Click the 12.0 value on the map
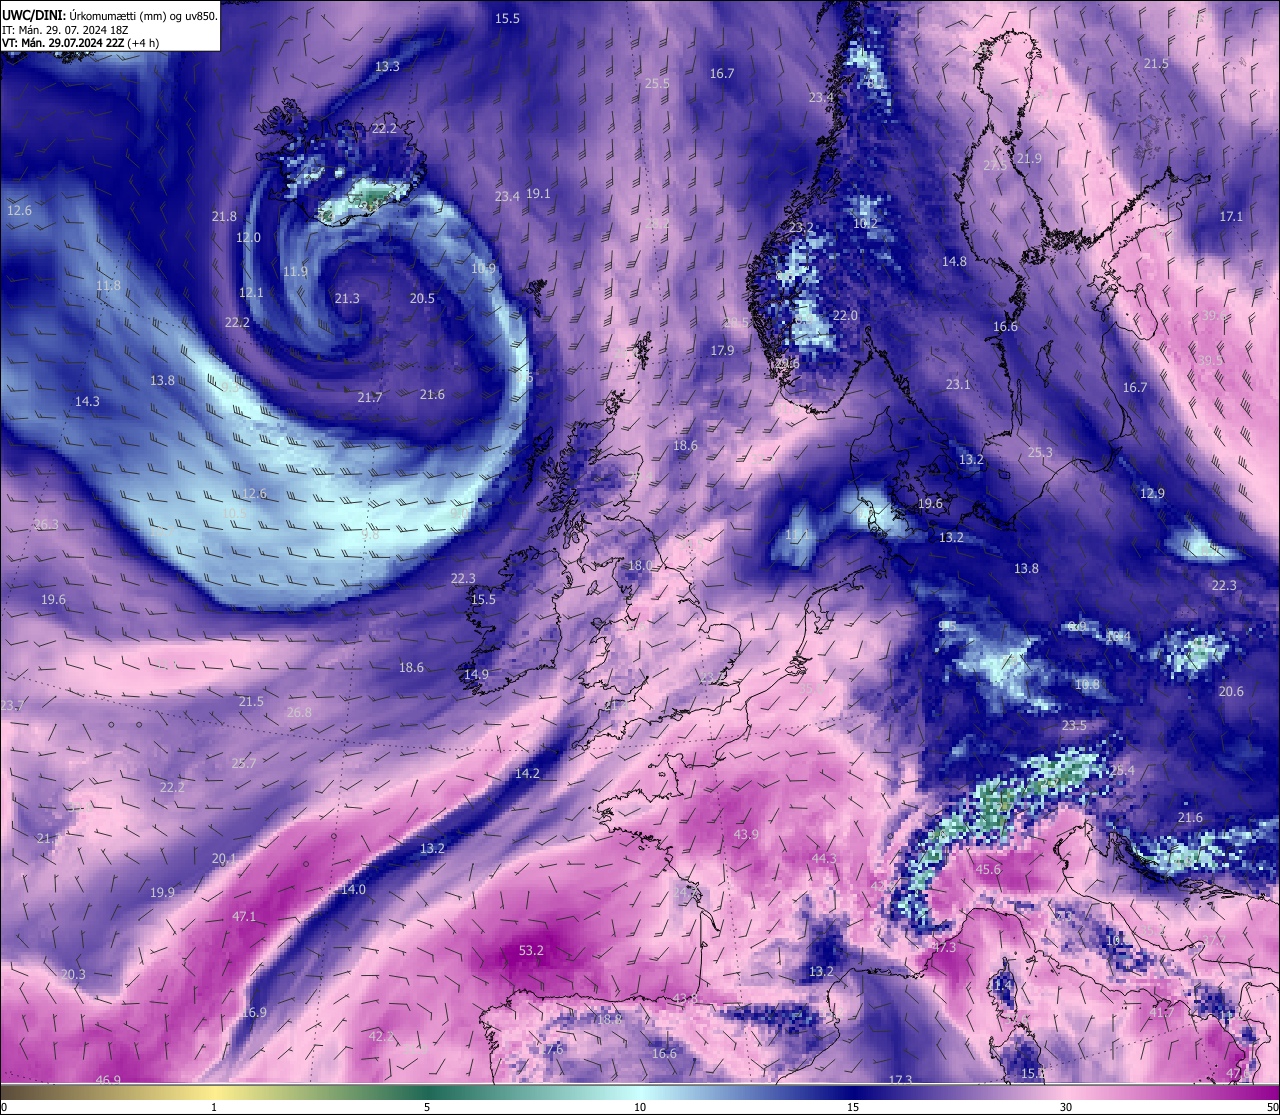The width and height of the screenshot is (1280, 1115). point(248,237)
